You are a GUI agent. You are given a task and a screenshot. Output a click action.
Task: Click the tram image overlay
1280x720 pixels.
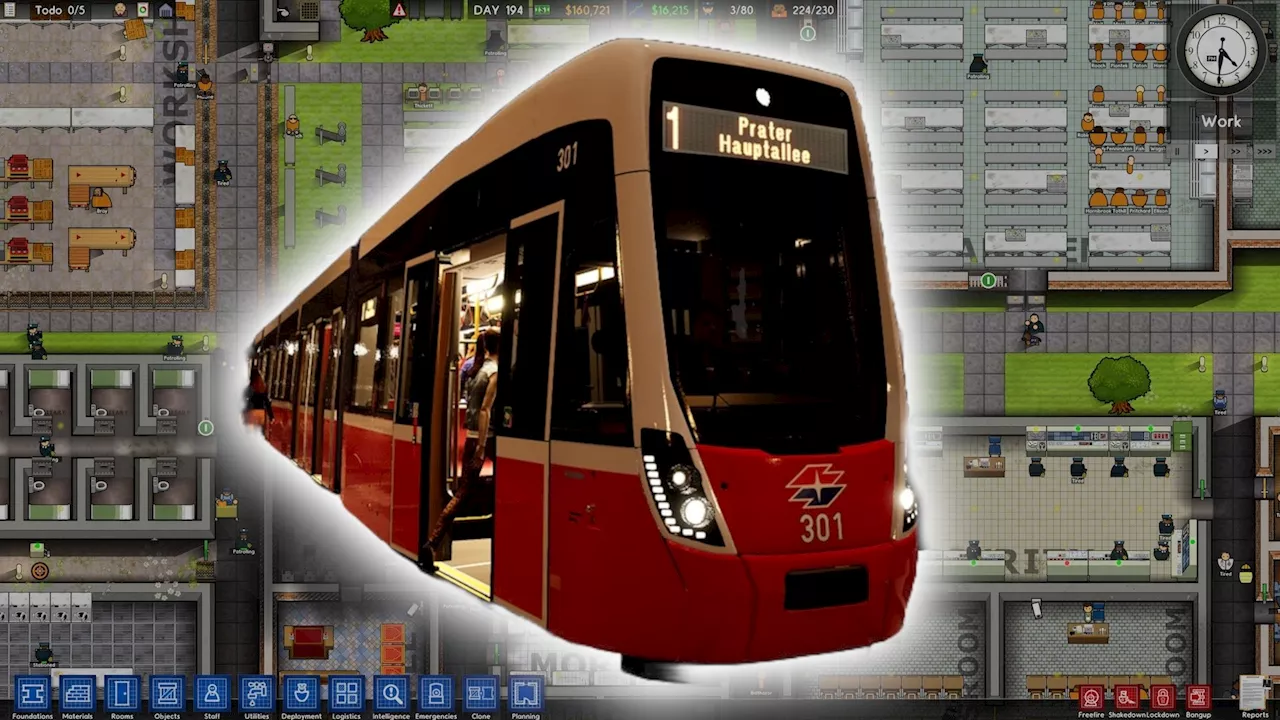coord(580,360)
